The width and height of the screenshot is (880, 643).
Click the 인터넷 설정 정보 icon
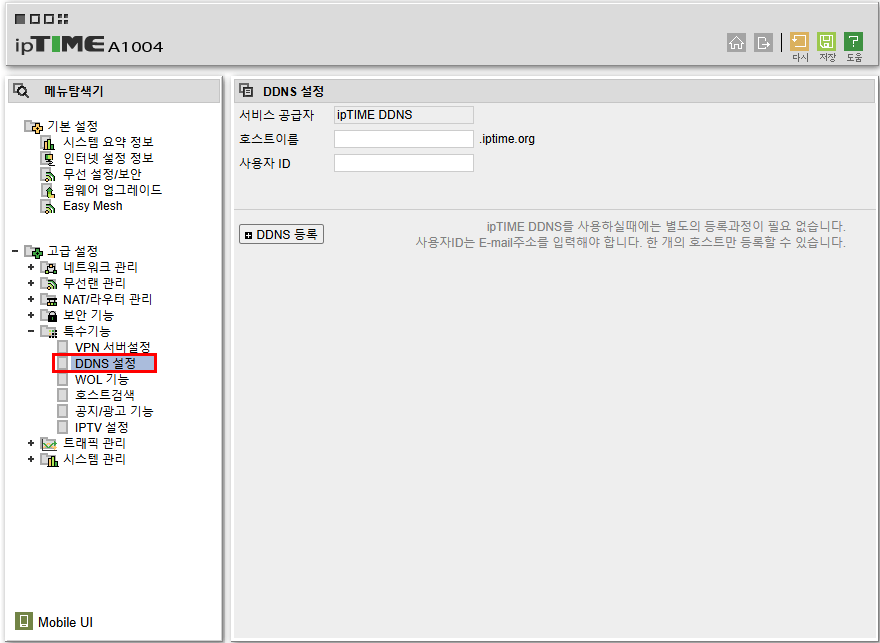pos(48,159)
